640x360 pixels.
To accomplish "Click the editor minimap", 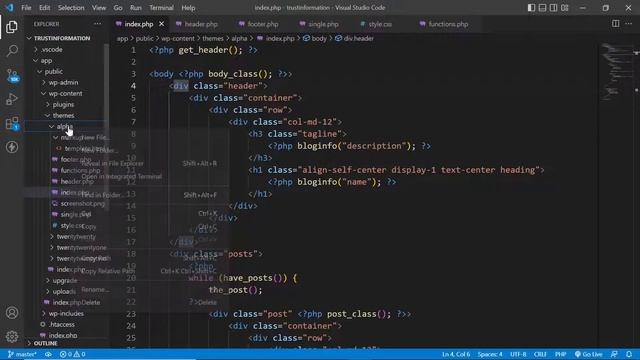I will [x=616, y=71].
